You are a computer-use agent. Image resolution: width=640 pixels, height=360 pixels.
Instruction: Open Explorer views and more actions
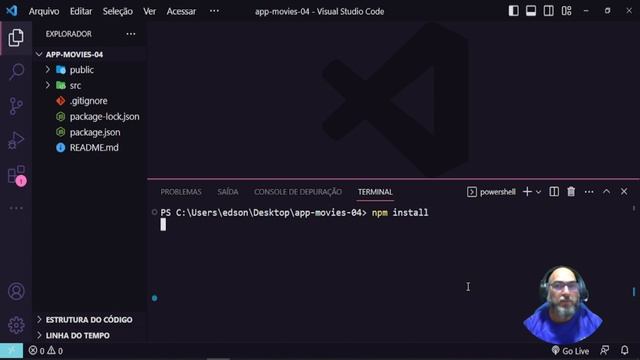[131, 34]
